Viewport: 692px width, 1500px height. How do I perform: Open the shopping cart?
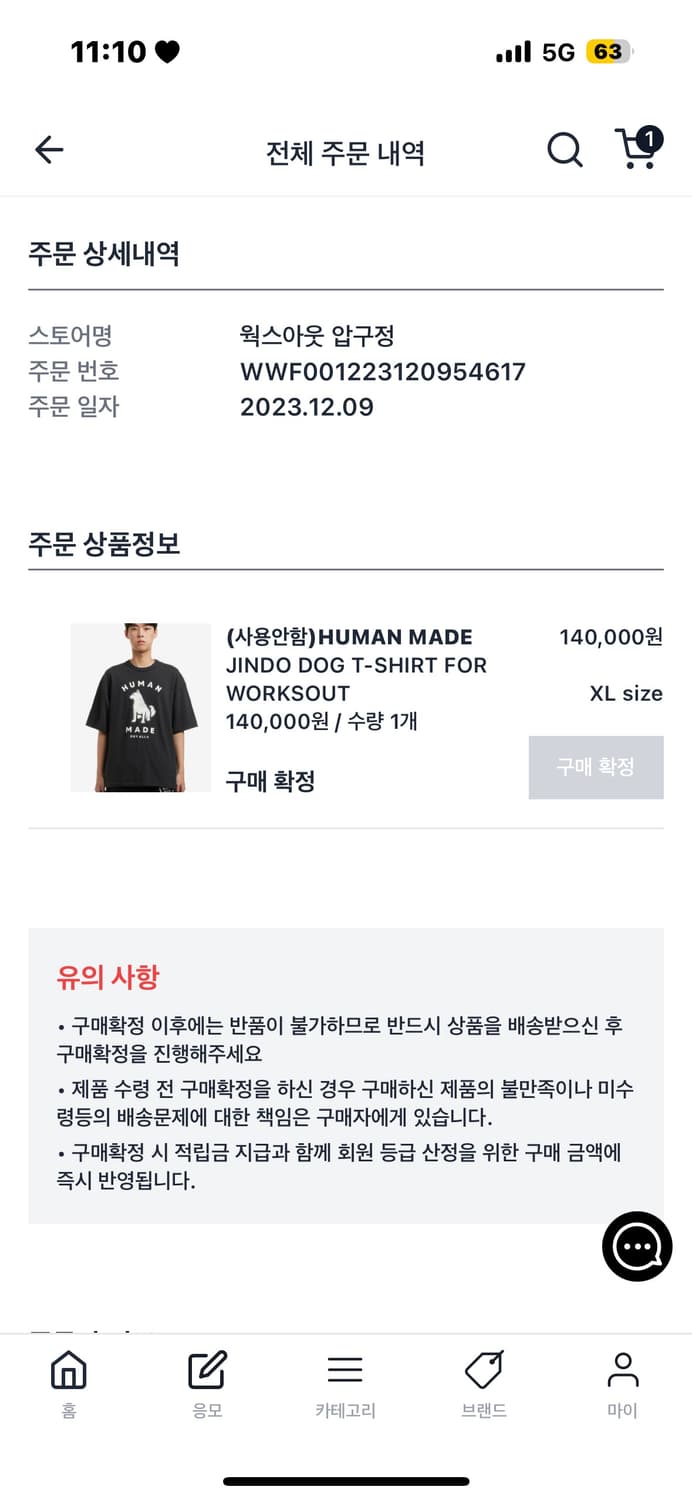pos(634,151)
